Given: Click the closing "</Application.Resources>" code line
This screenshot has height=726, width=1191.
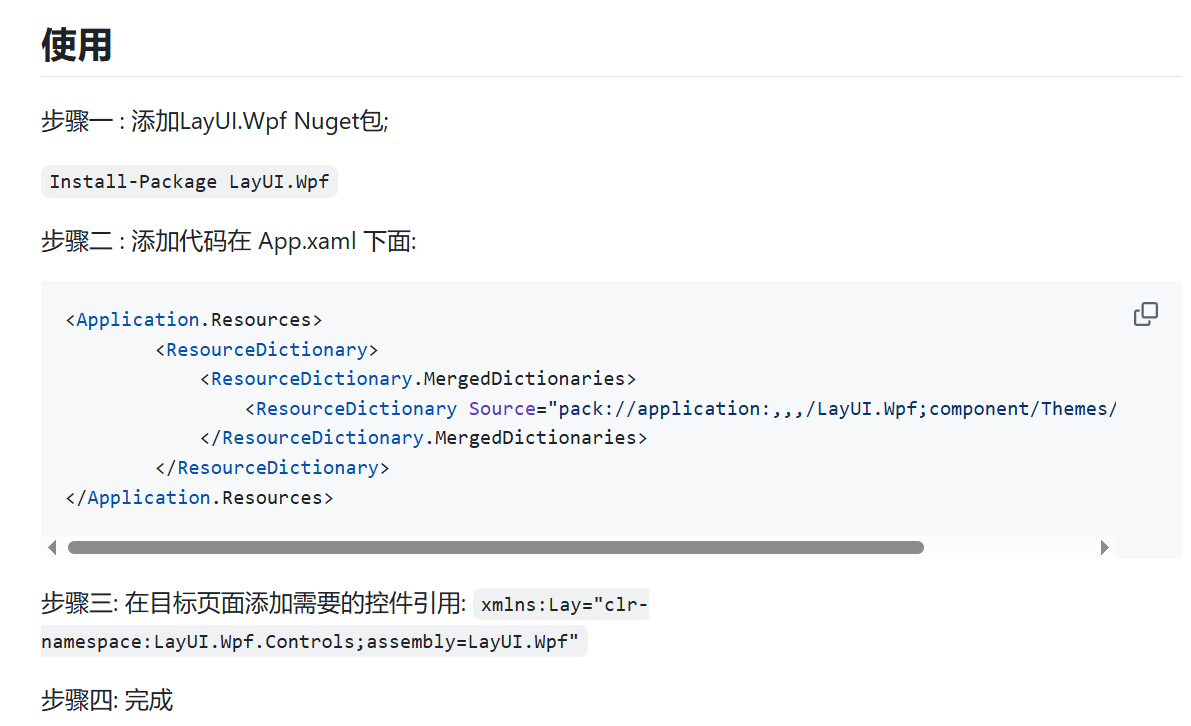Looking at the screenshot, I should point(199,497).
